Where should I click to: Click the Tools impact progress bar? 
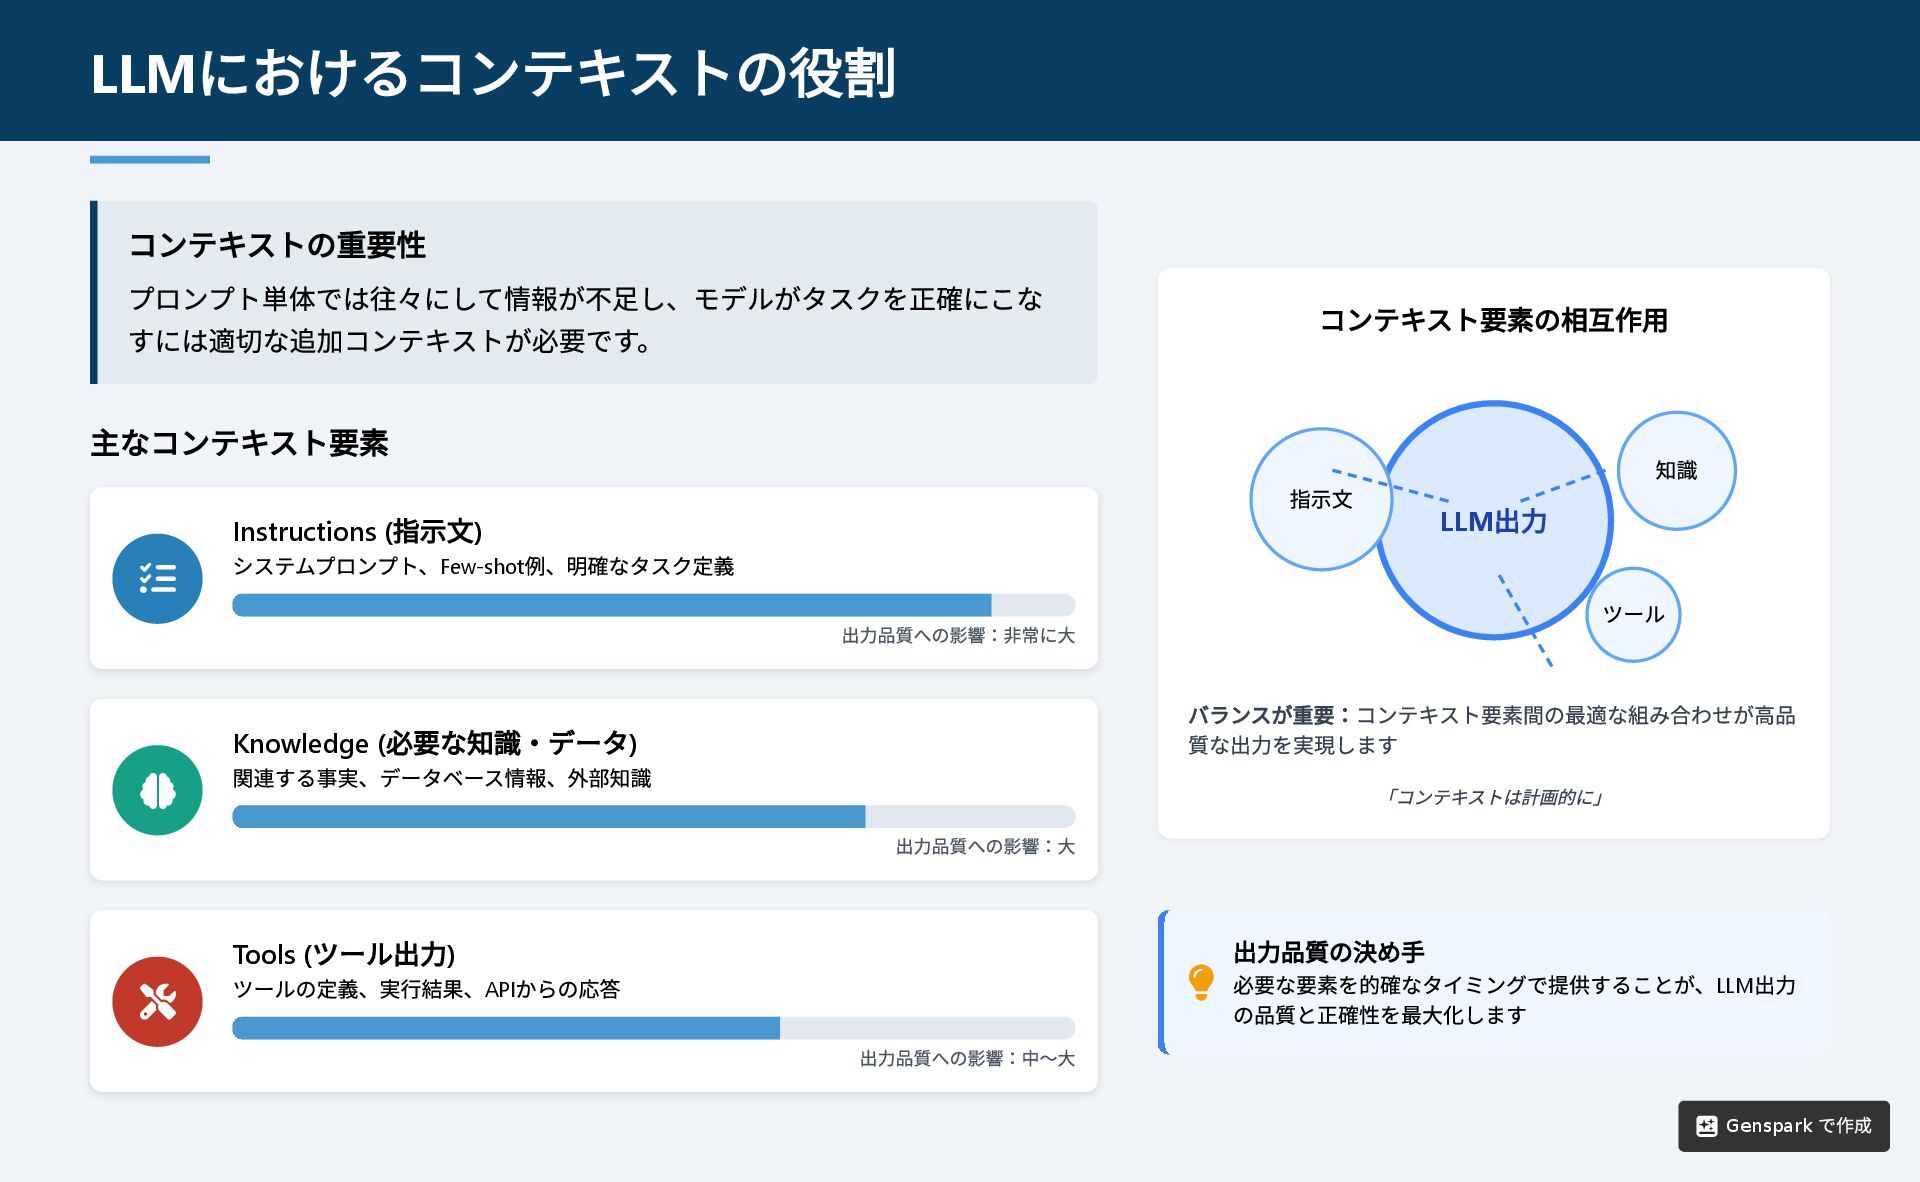point(654,1028)
